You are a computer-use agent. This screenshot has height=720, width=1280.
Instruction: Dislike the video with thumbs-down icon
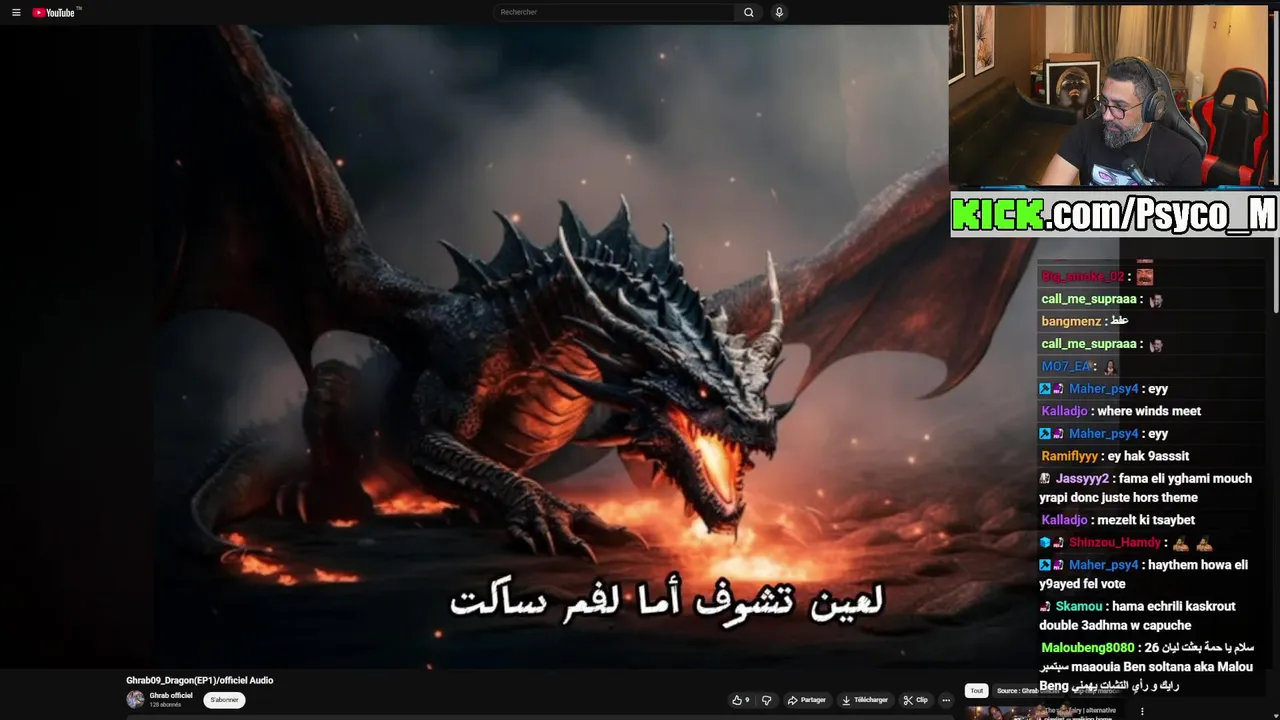point(767,700)
